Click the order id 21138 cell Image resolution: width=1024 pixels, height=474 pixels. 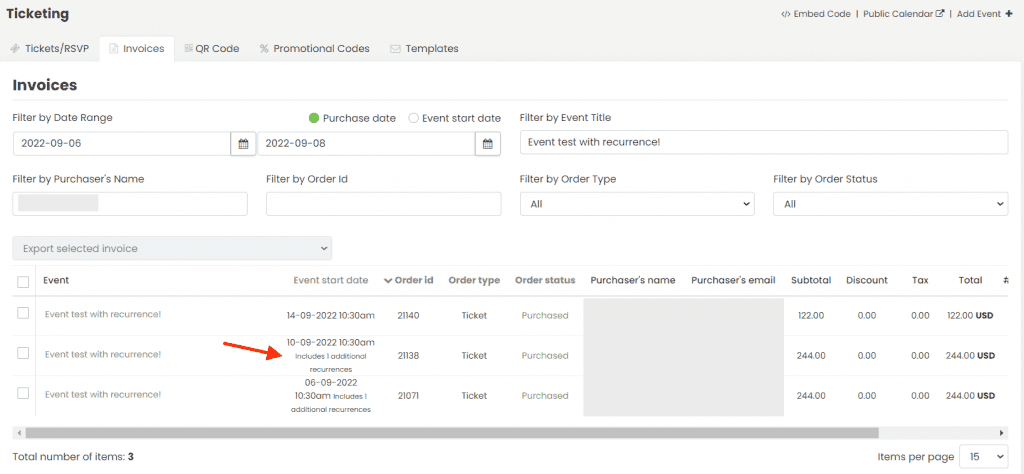coord(408,356)
